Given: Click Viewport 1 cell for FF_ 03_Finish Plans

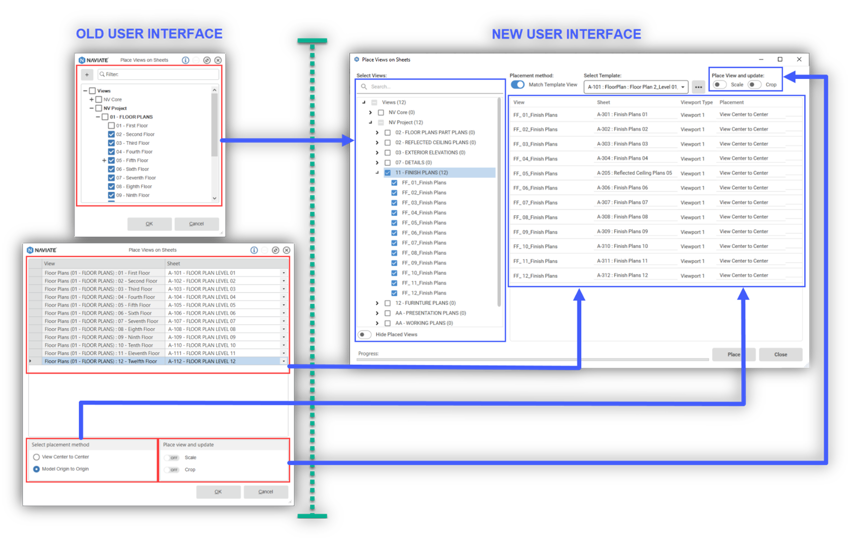Looking at the screenshot, I should [692, 144].
